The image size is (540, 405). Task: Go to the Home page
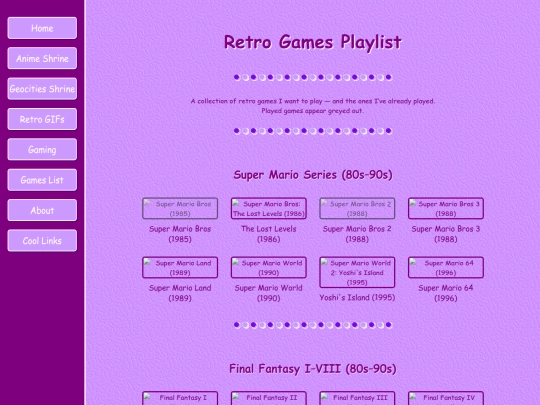click(42, 28)
